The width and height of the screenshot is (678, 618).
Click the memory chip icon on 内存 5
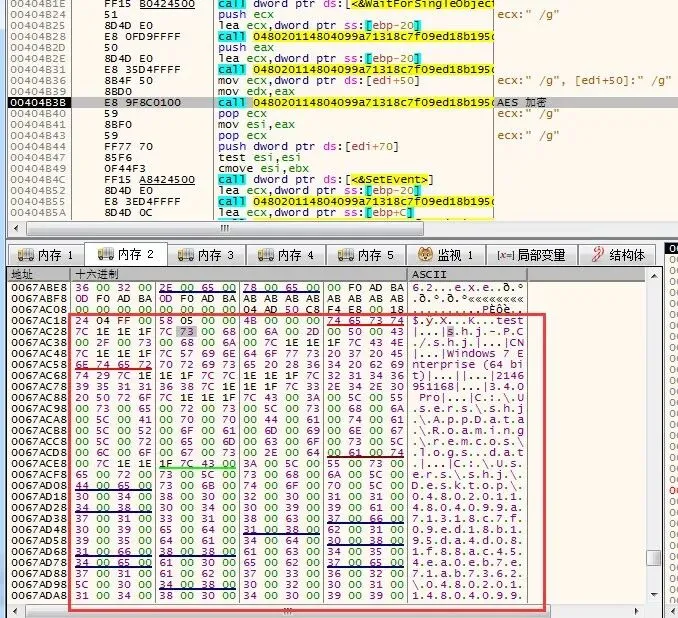[346, 255]
